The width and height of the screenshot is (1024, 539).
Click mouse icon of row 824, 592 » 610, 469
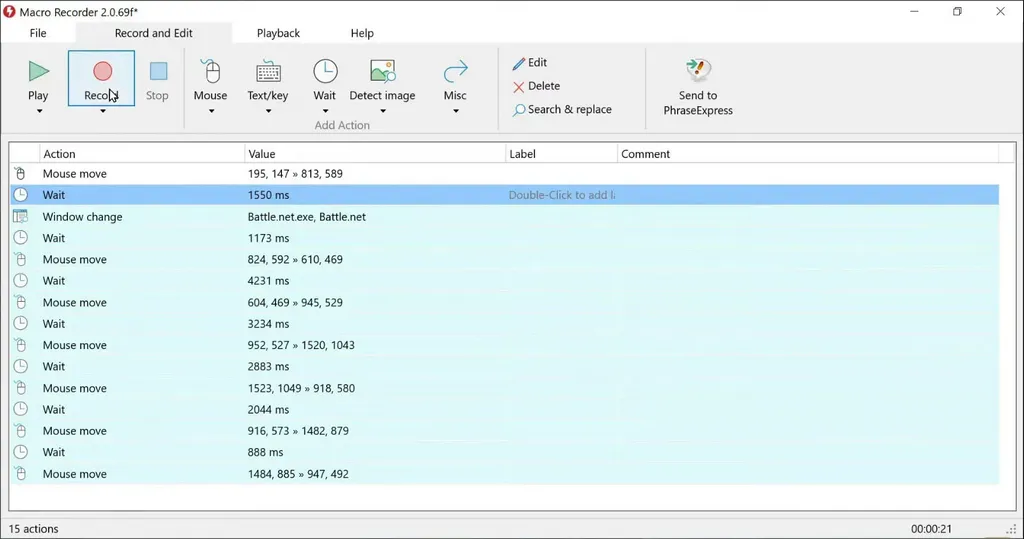coord(21,259)
